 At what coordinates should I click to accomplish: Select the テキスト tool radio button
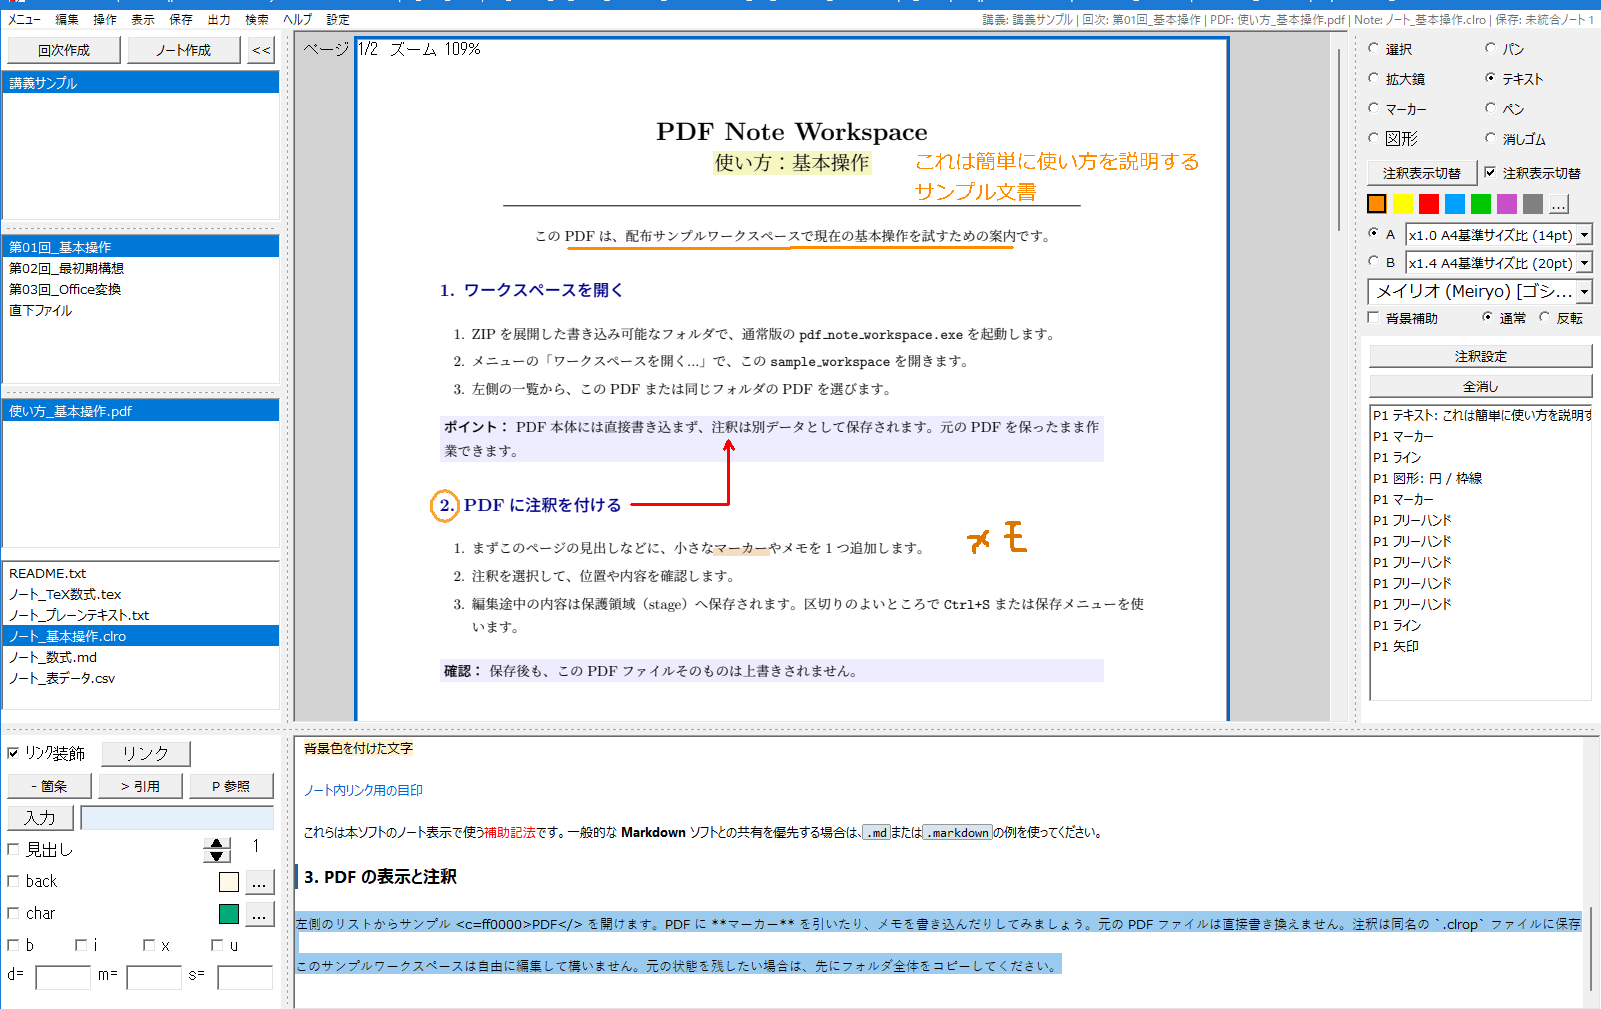[x=1490, y=78]
